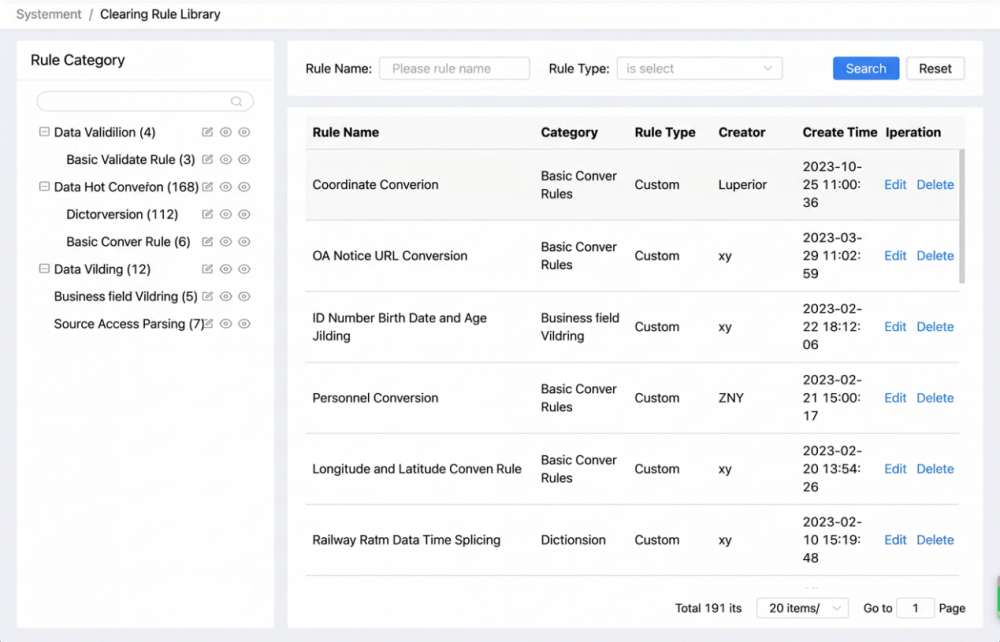This screenshot has height=642, width=1000.
Task: Click the edit icon for Basic Validate Rule (3)
Action: [x=207, y=159]
